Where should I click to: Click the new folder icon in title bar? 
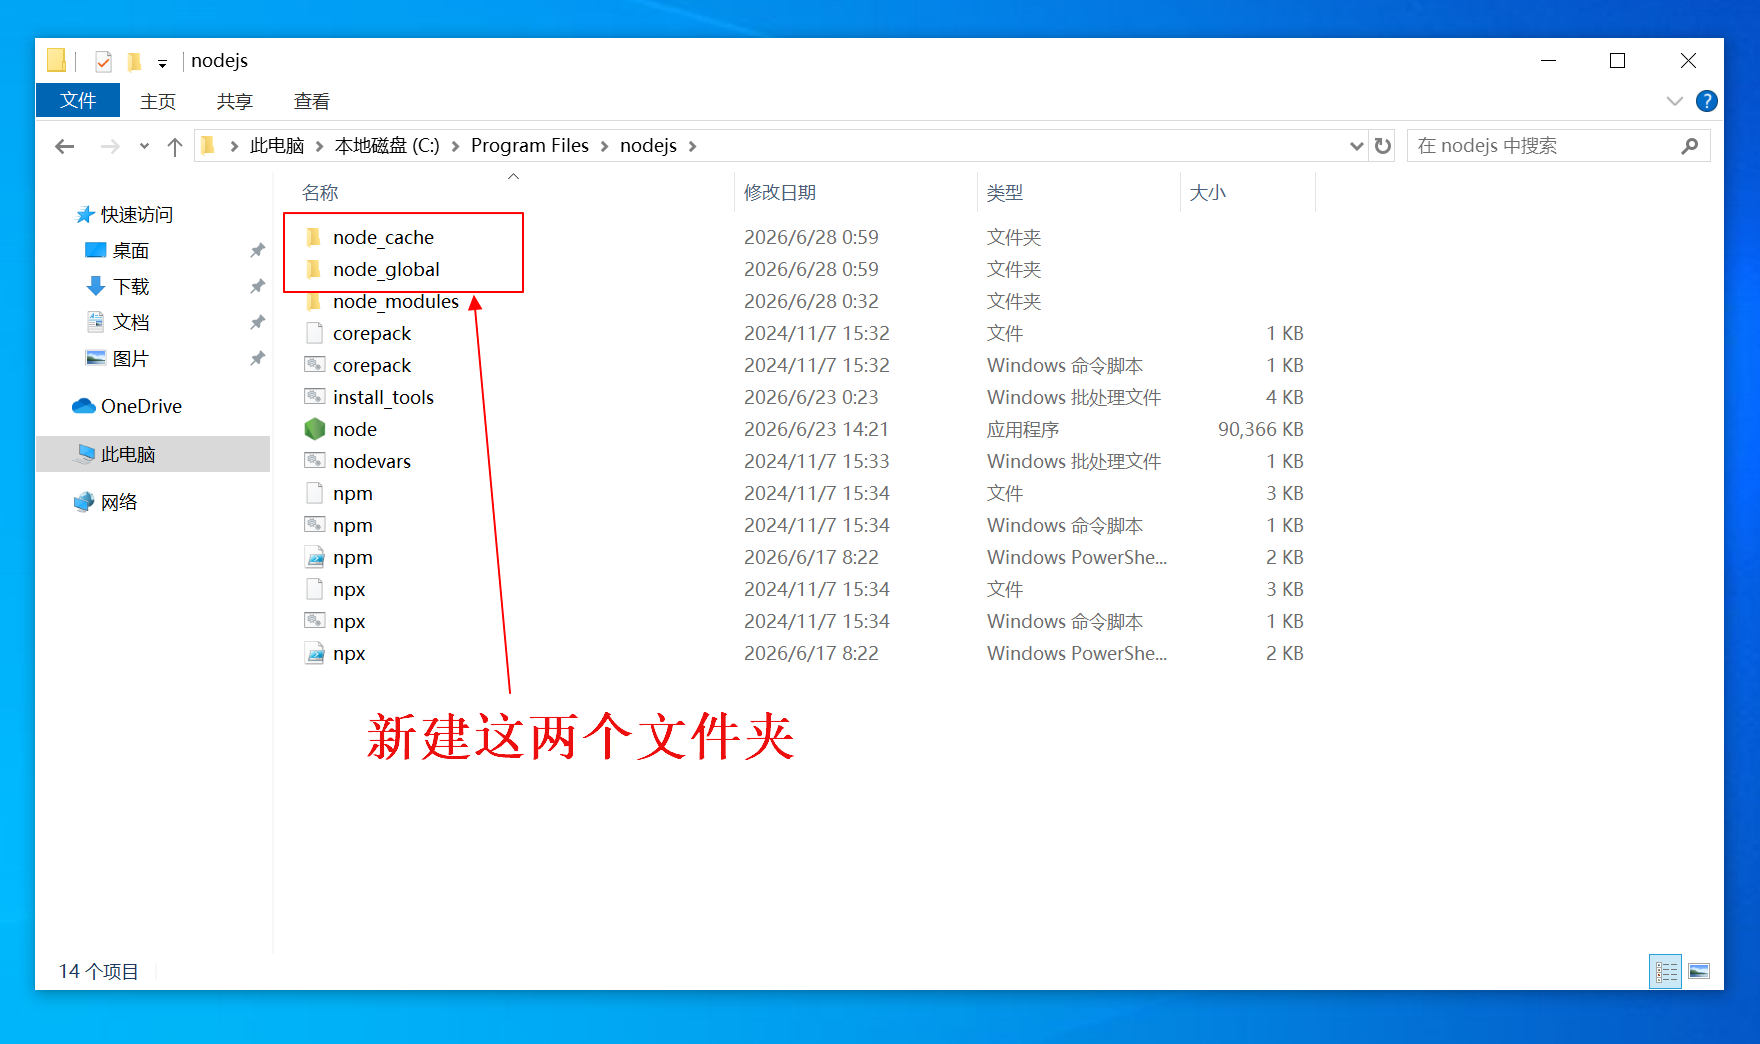point(134,61)
